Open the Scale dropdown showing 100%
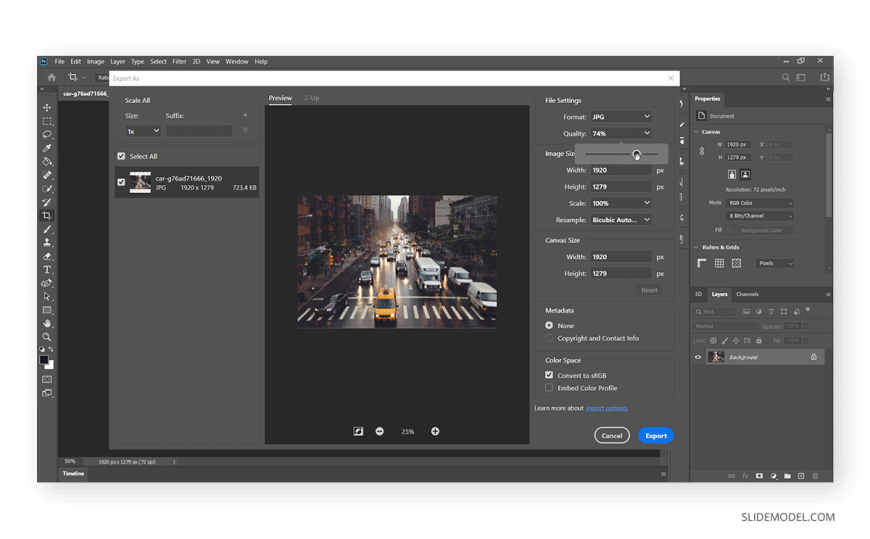Screen dimensions: 870x539 tap(620, 203)
